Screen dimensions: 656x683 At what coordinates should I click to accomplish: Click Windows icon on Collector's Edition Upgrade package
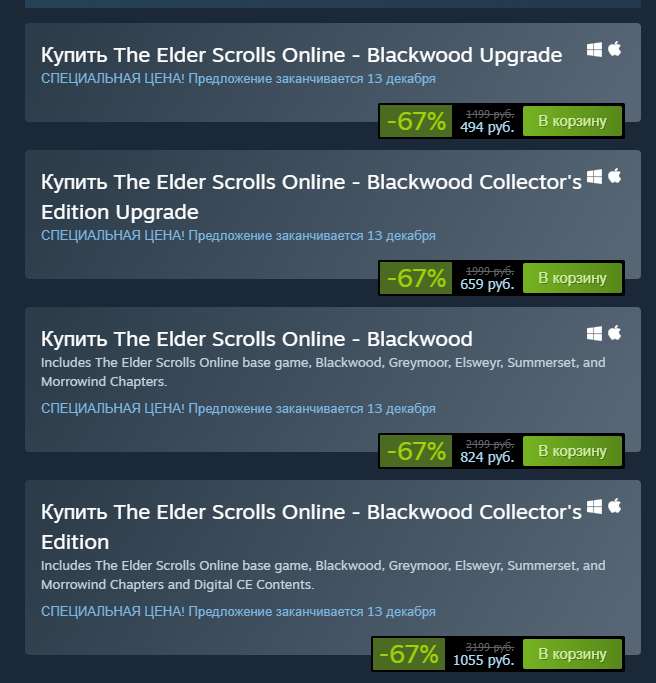point(594,177)
